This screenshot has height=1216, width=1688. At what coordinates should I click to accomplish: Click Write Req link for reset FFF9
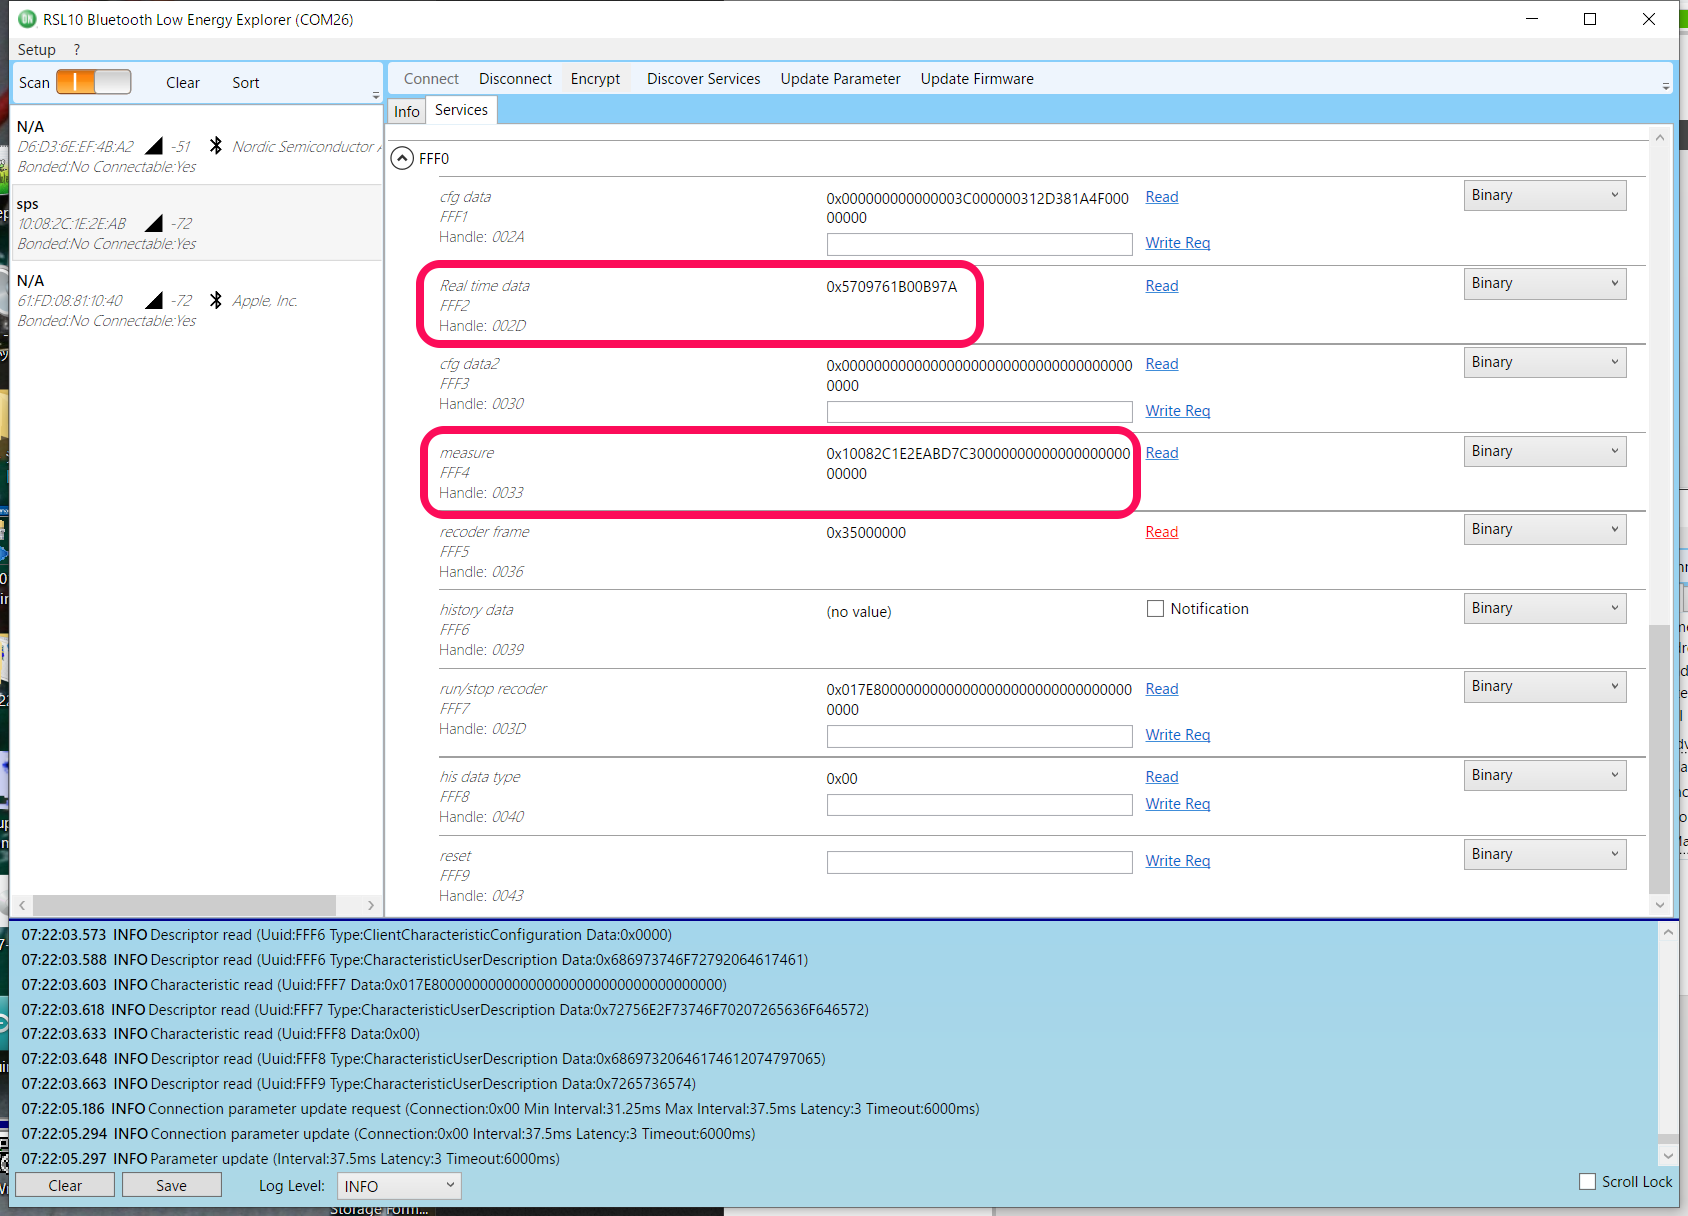point(1178,861)
